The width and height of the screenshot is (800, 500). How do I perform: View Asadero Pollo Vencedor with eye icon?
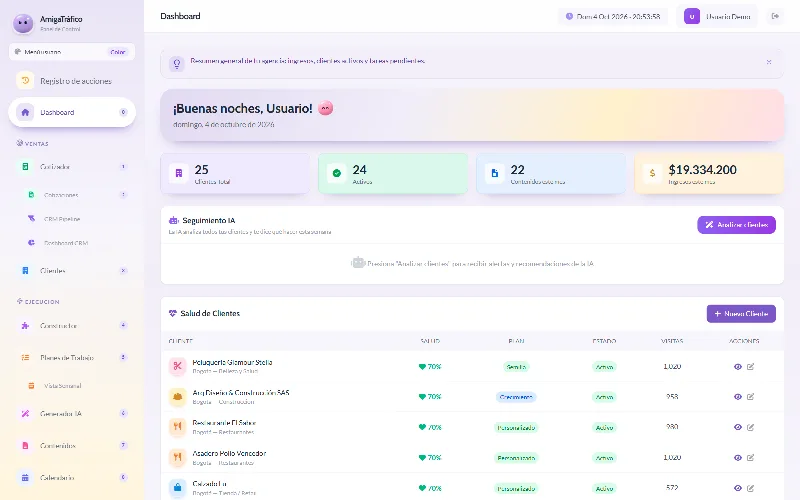pyautogui.click(x=738, y=458)
